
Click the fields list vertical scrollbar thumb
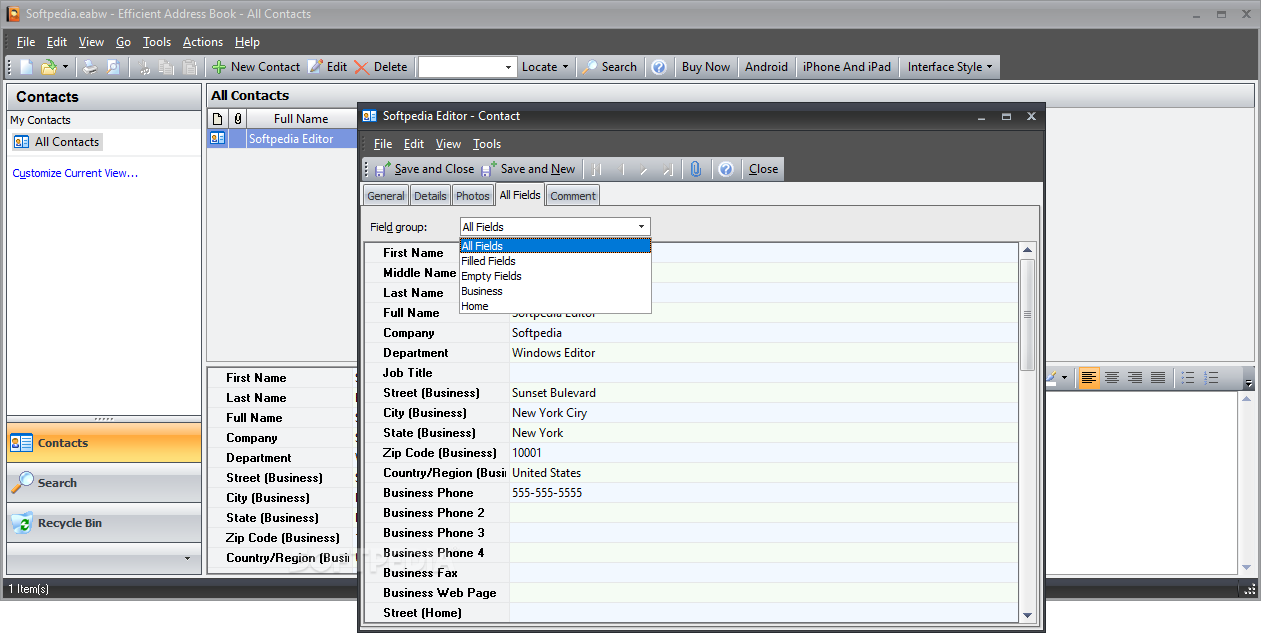[1027, 314]
